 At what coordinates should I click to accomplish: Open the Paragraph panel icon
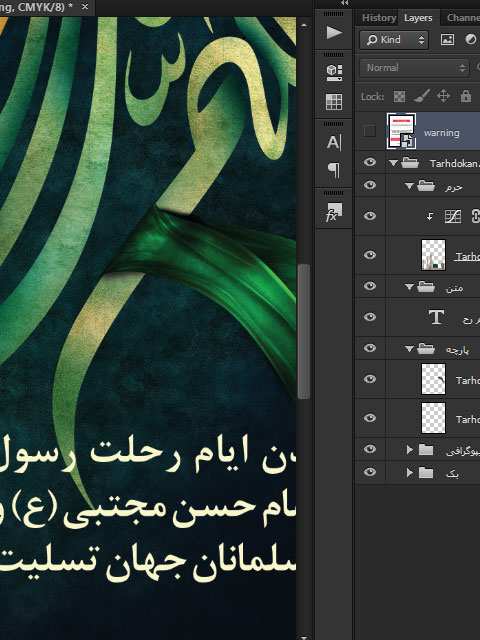tap(334, 170)
